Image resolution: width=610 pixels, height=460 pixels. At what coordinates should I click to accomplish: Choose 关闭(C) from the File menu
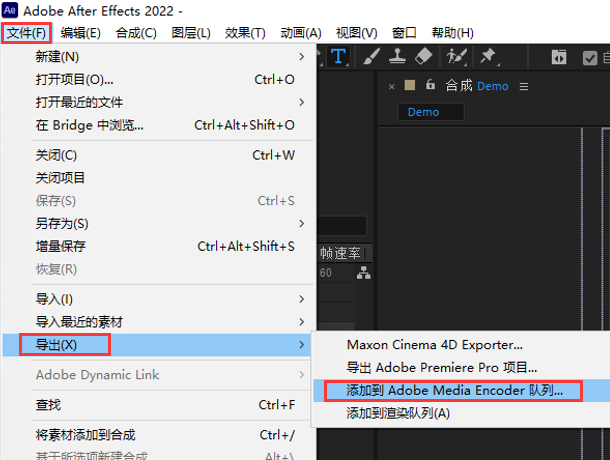(158, 155)
